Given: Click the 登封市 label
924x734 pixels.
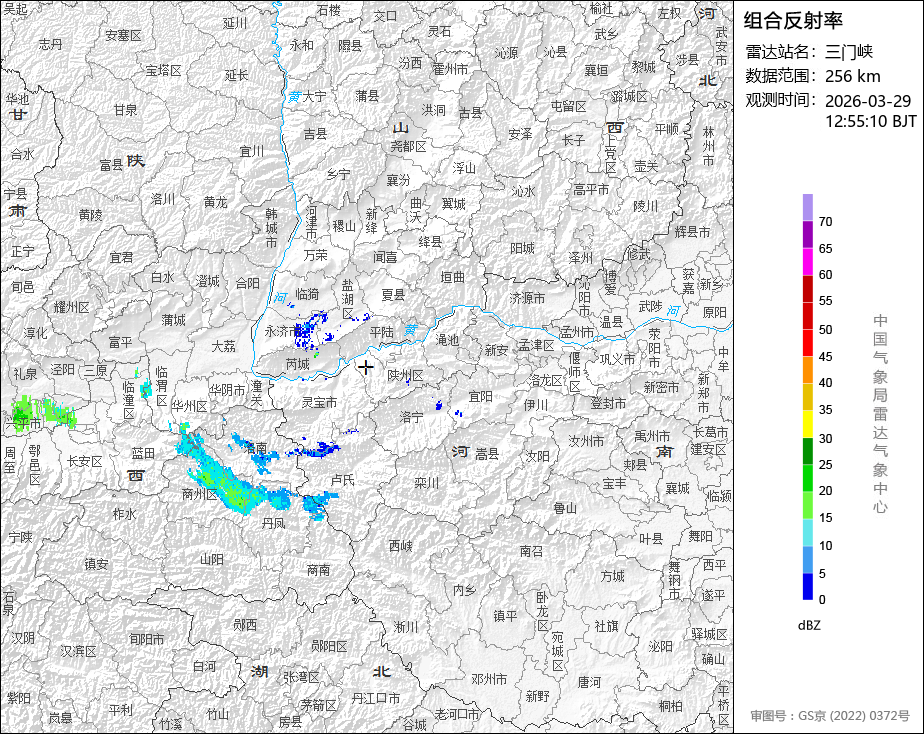Looking at the screenshot, I should click(x=608, y=404).
